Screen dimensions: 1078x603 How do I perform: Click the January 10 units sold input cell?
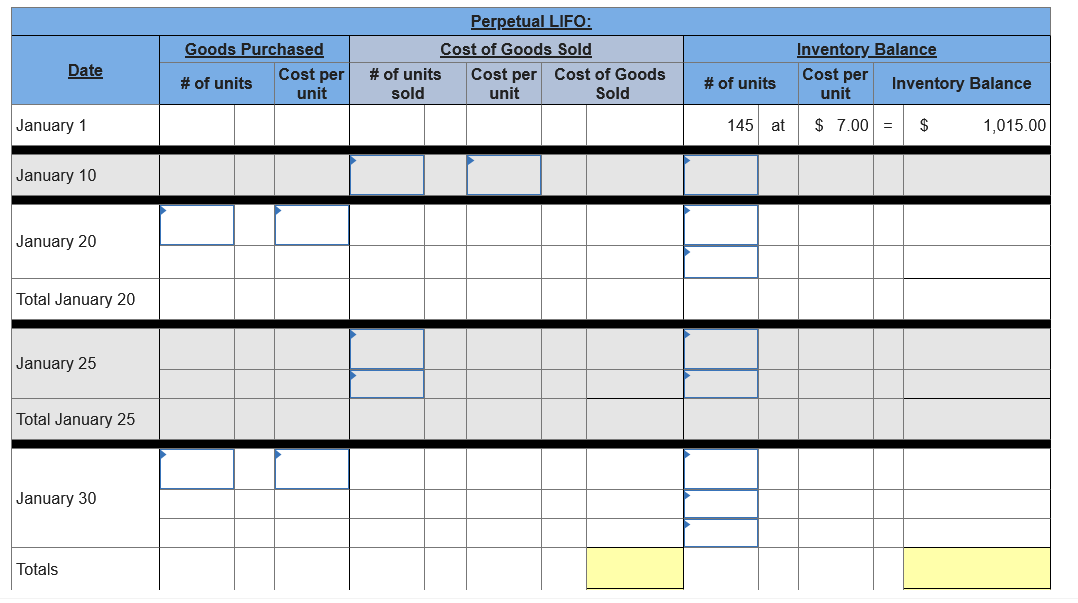[386, 174]
